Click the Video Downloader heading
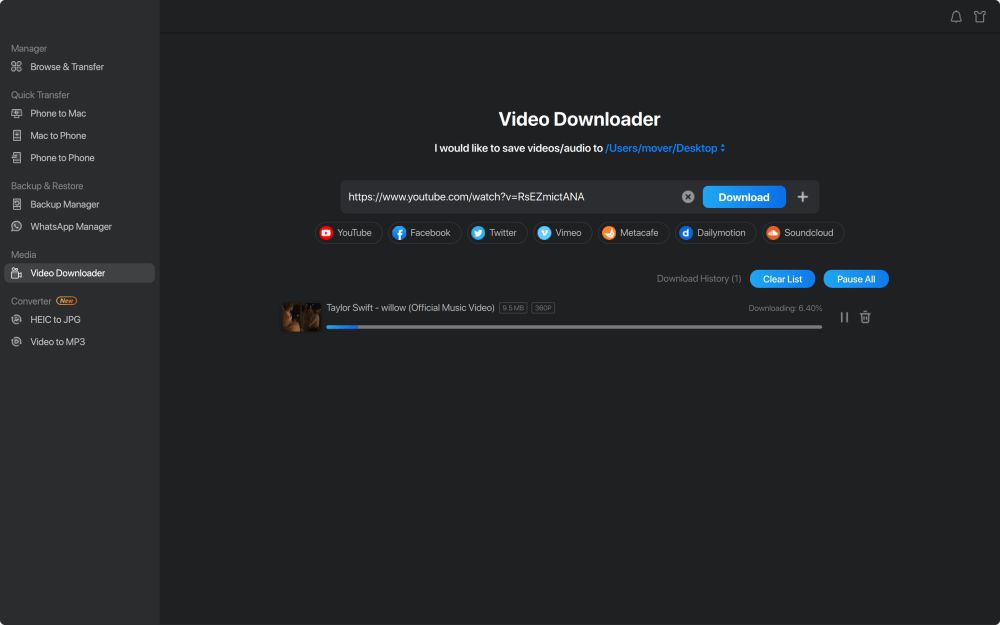The height and width of the screenshot is (625, 1000). coord(579,119)
